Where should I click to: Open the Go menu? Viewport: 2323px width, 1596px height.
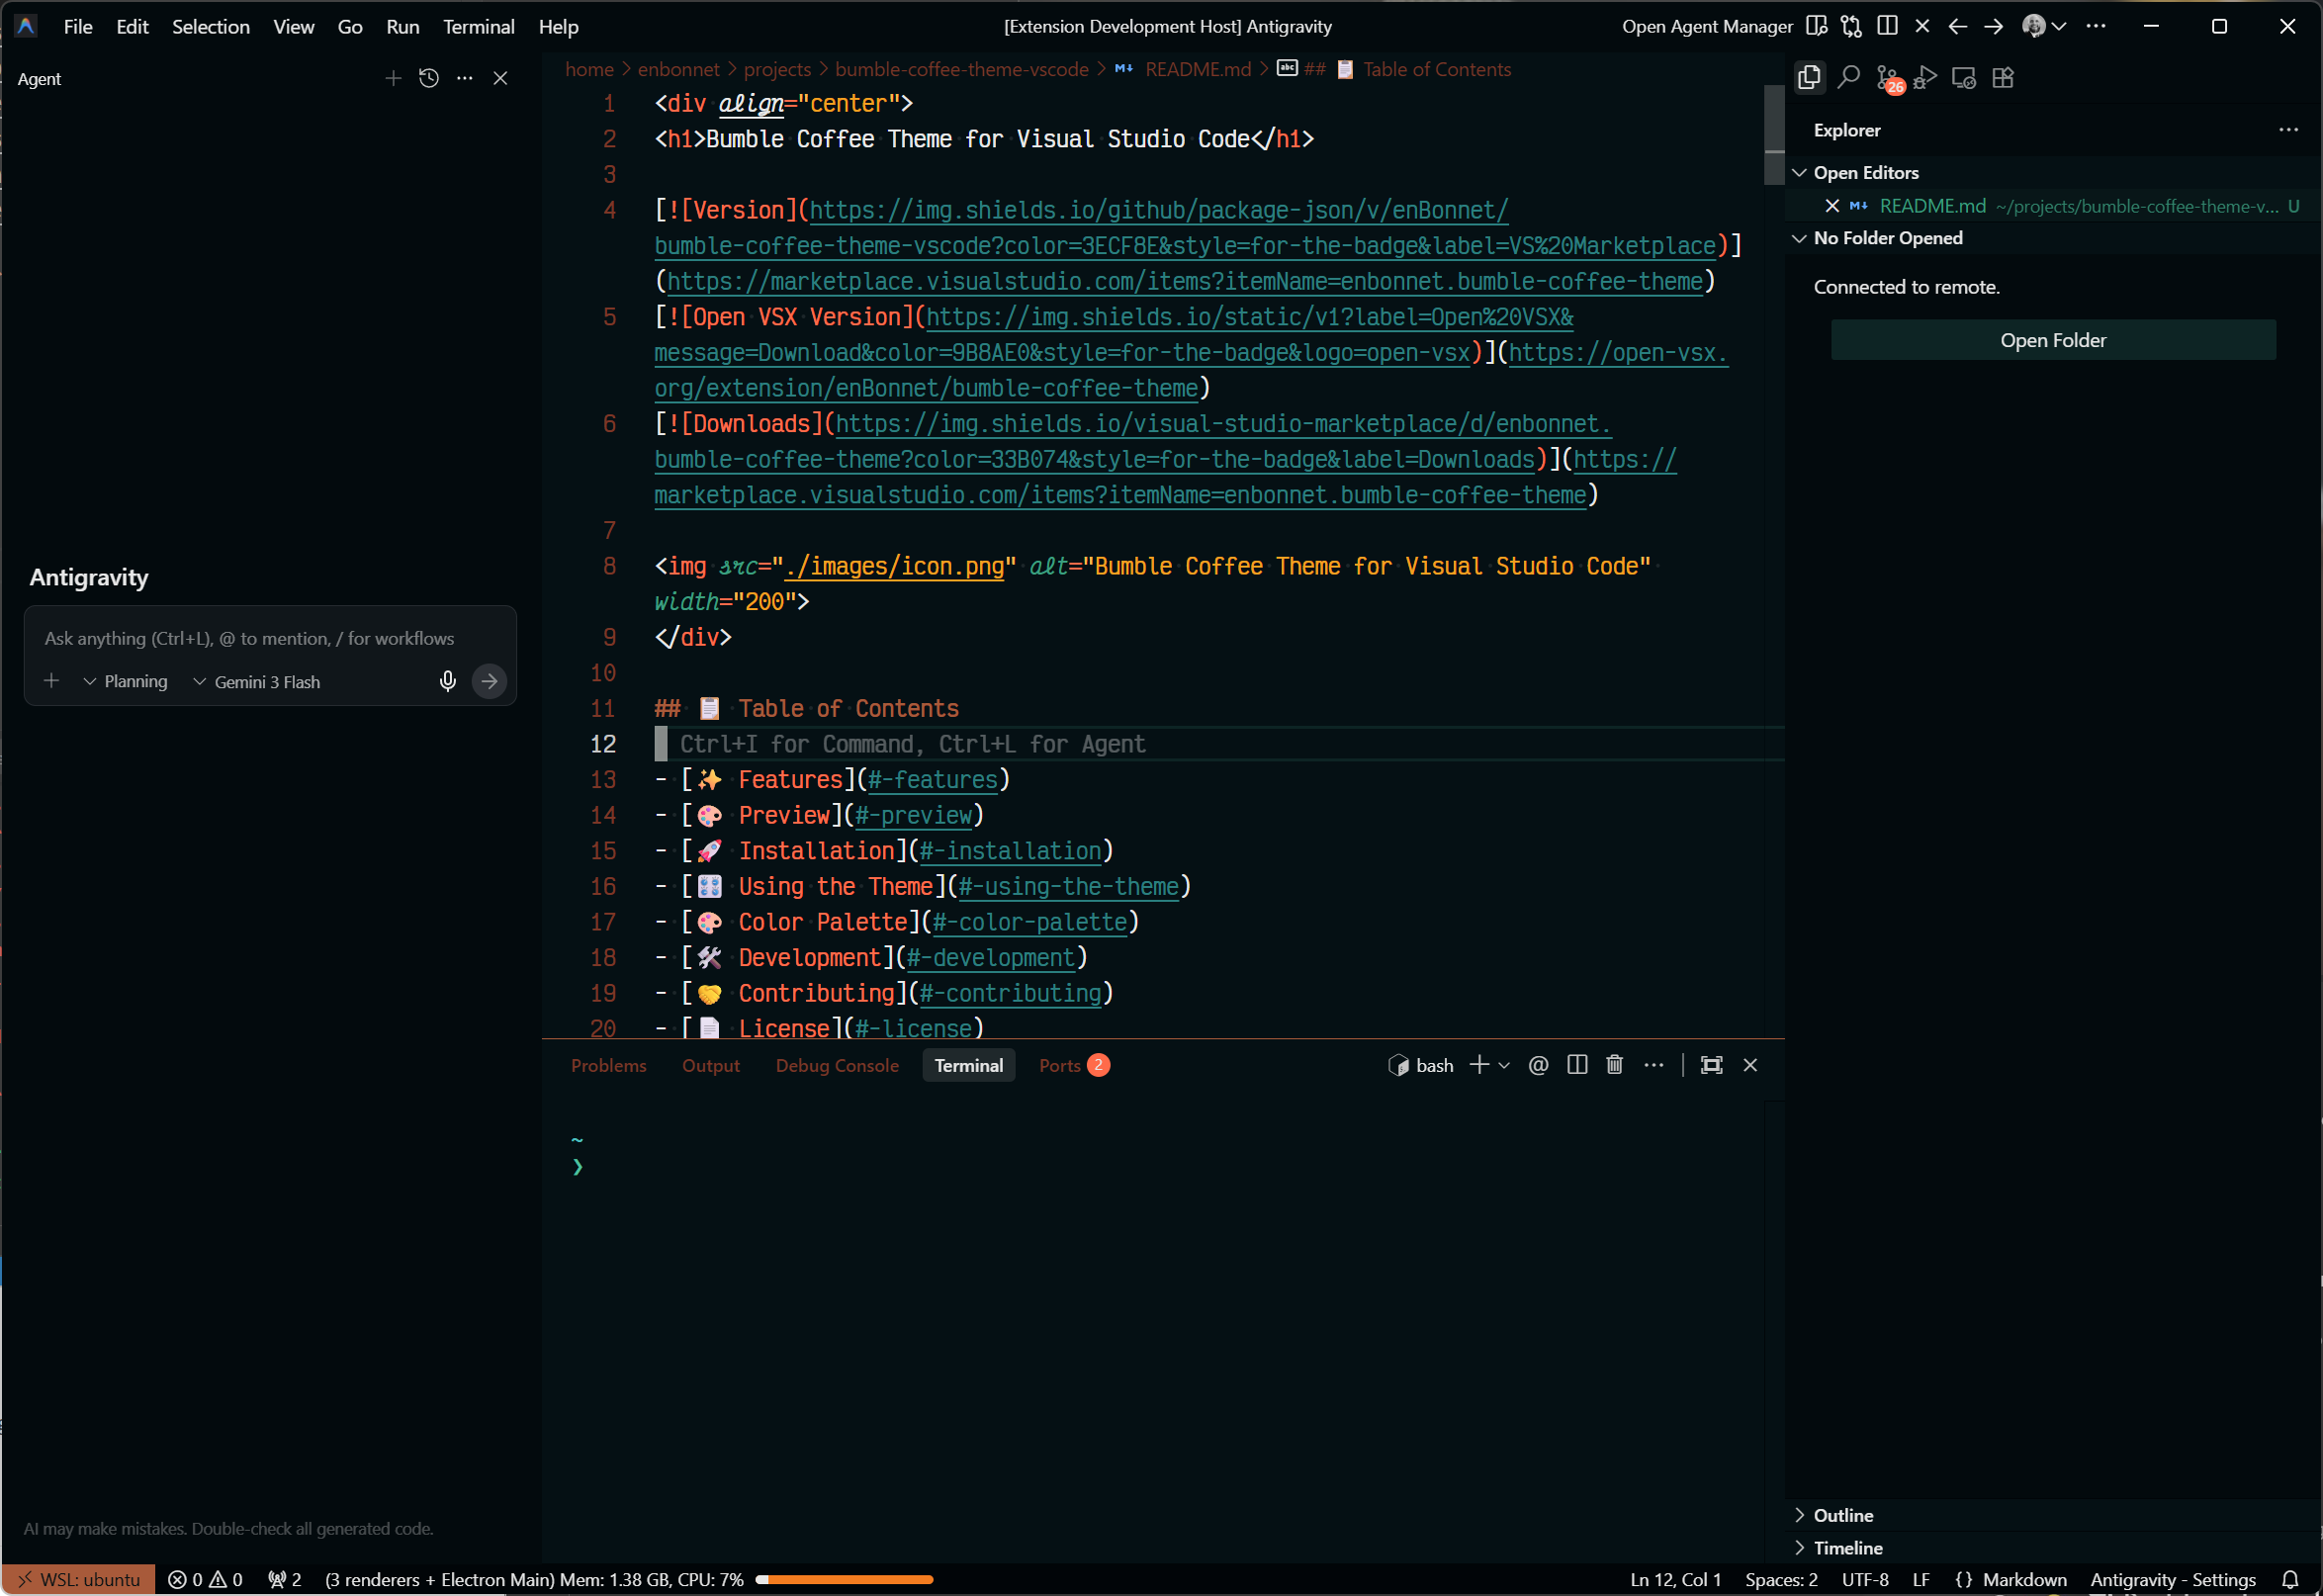coord(350,26)
